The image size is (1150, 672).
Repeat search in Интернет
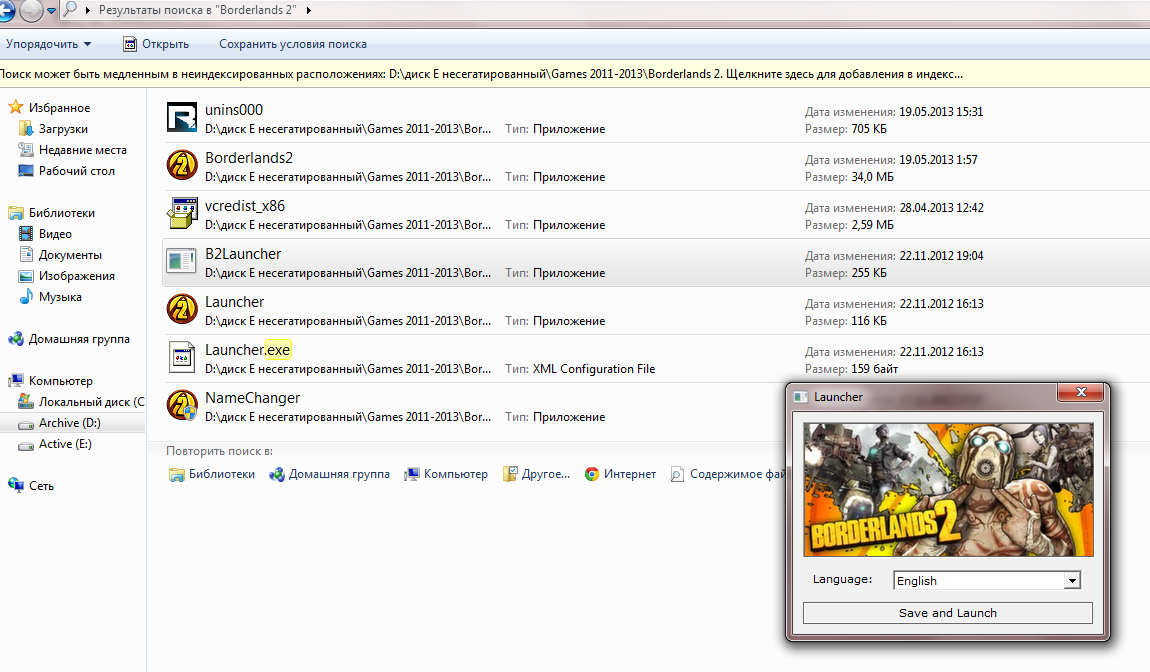click(620, 474)
